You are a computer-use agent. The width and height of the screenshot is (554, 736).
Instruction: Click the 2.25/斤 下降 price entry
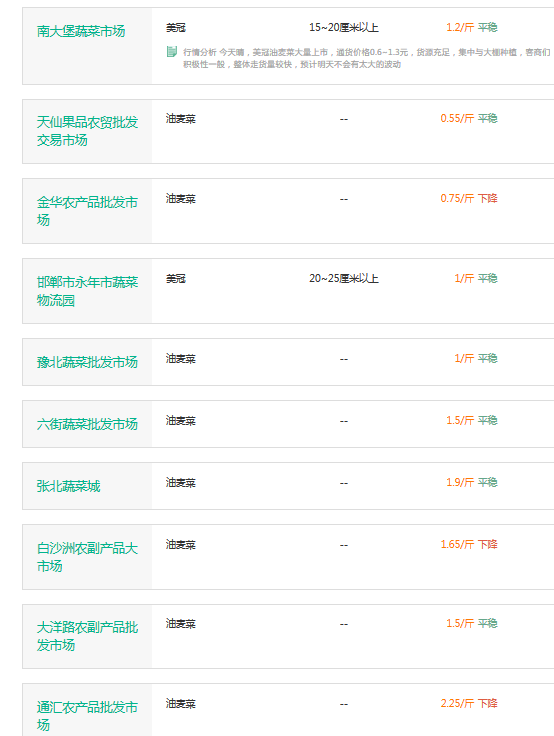click(x=469, y=704)
